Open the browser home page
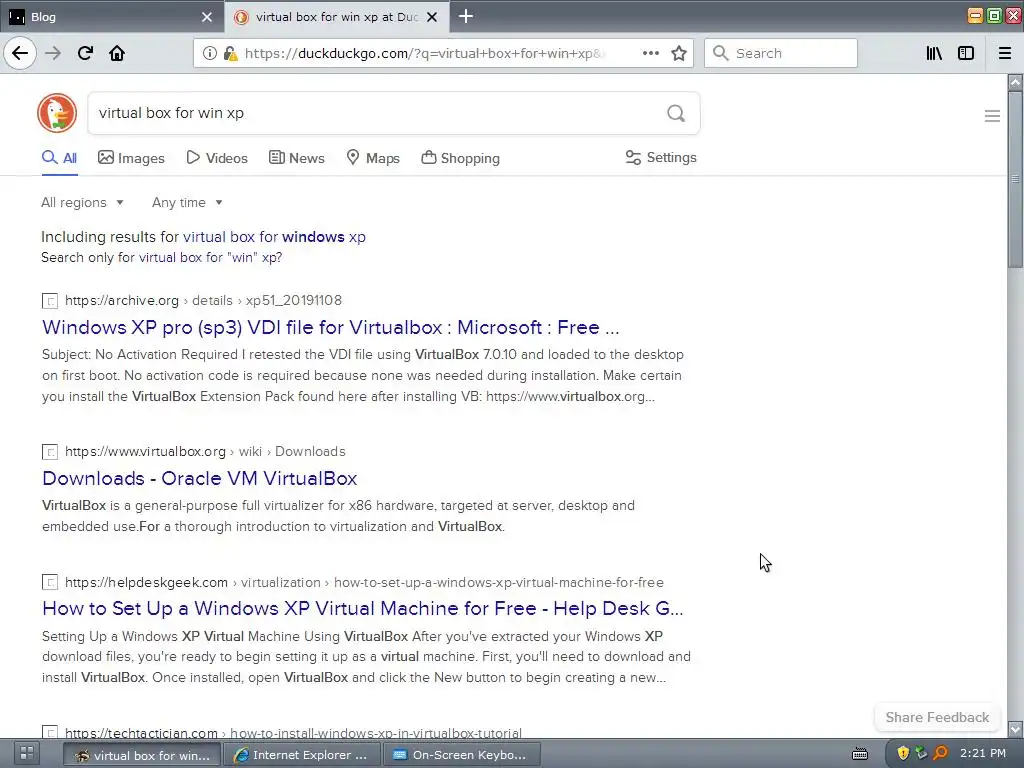Image resolution: width=1024 pixels, height=768 pixels. coord(117,53)
